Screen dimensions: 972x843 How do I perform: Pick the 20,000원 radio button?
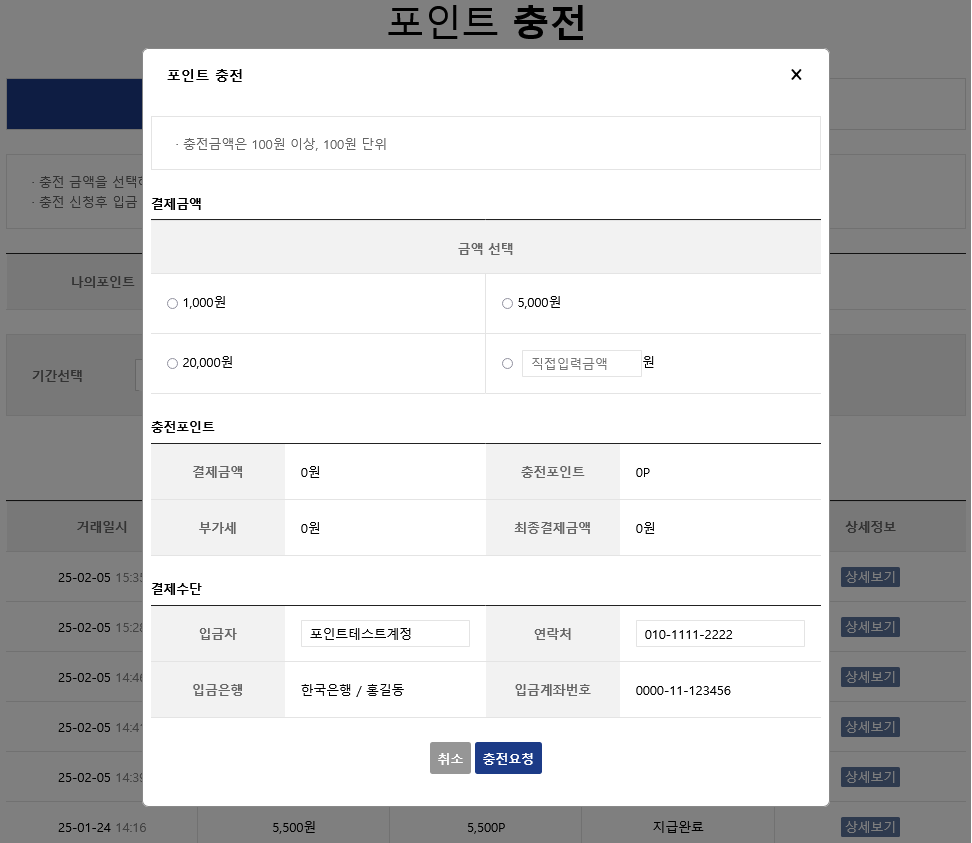click(172, 364)
